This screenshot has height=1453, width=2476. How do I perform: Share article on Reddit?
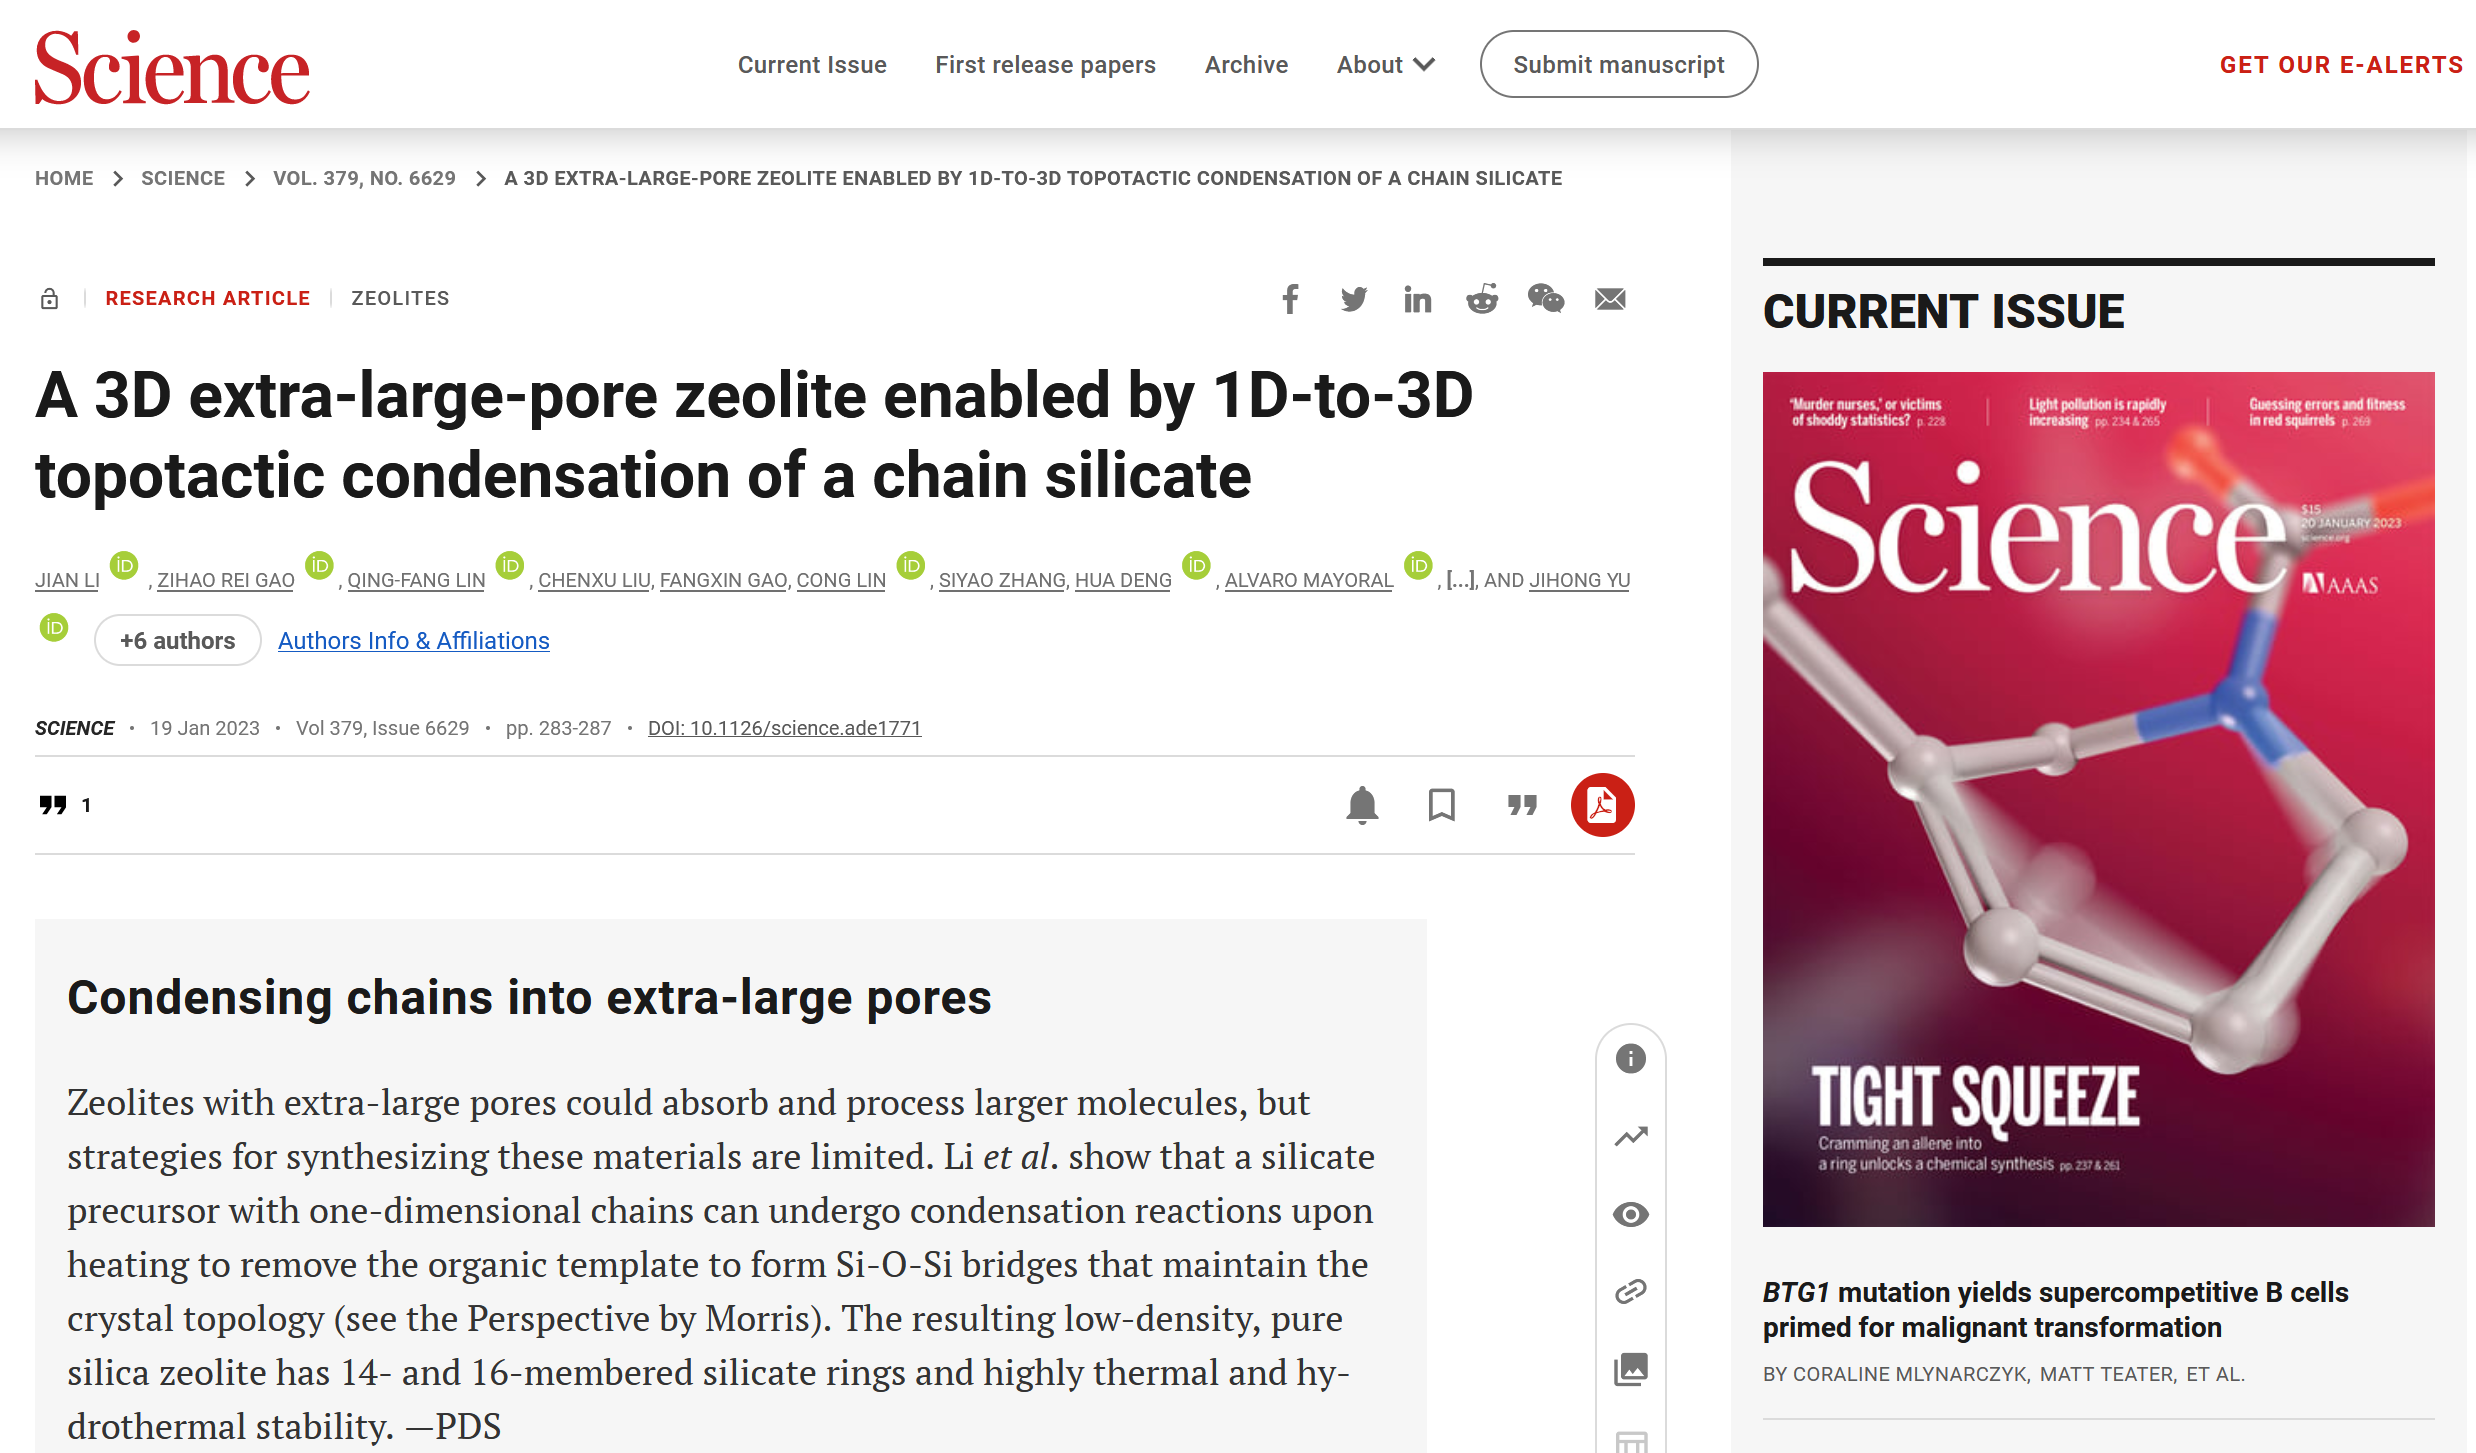pyautogui.click(x=1481, y=299)
